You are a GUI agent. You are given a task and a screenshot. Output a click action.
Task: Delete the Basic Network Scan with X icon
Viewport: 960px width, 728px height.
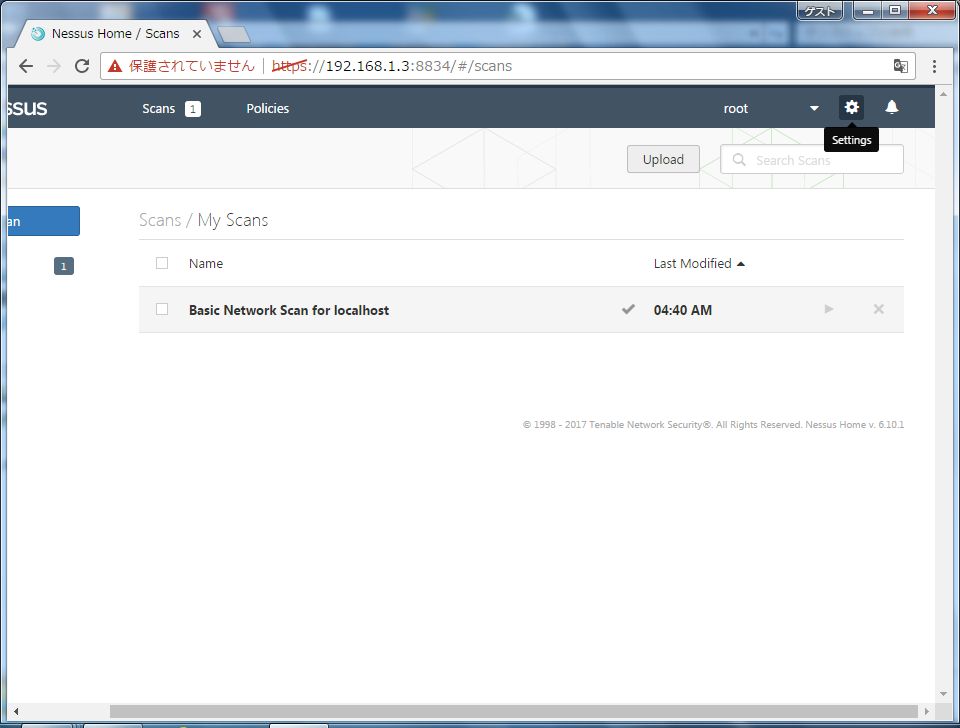pyautogui.click(x=879, y=309)
